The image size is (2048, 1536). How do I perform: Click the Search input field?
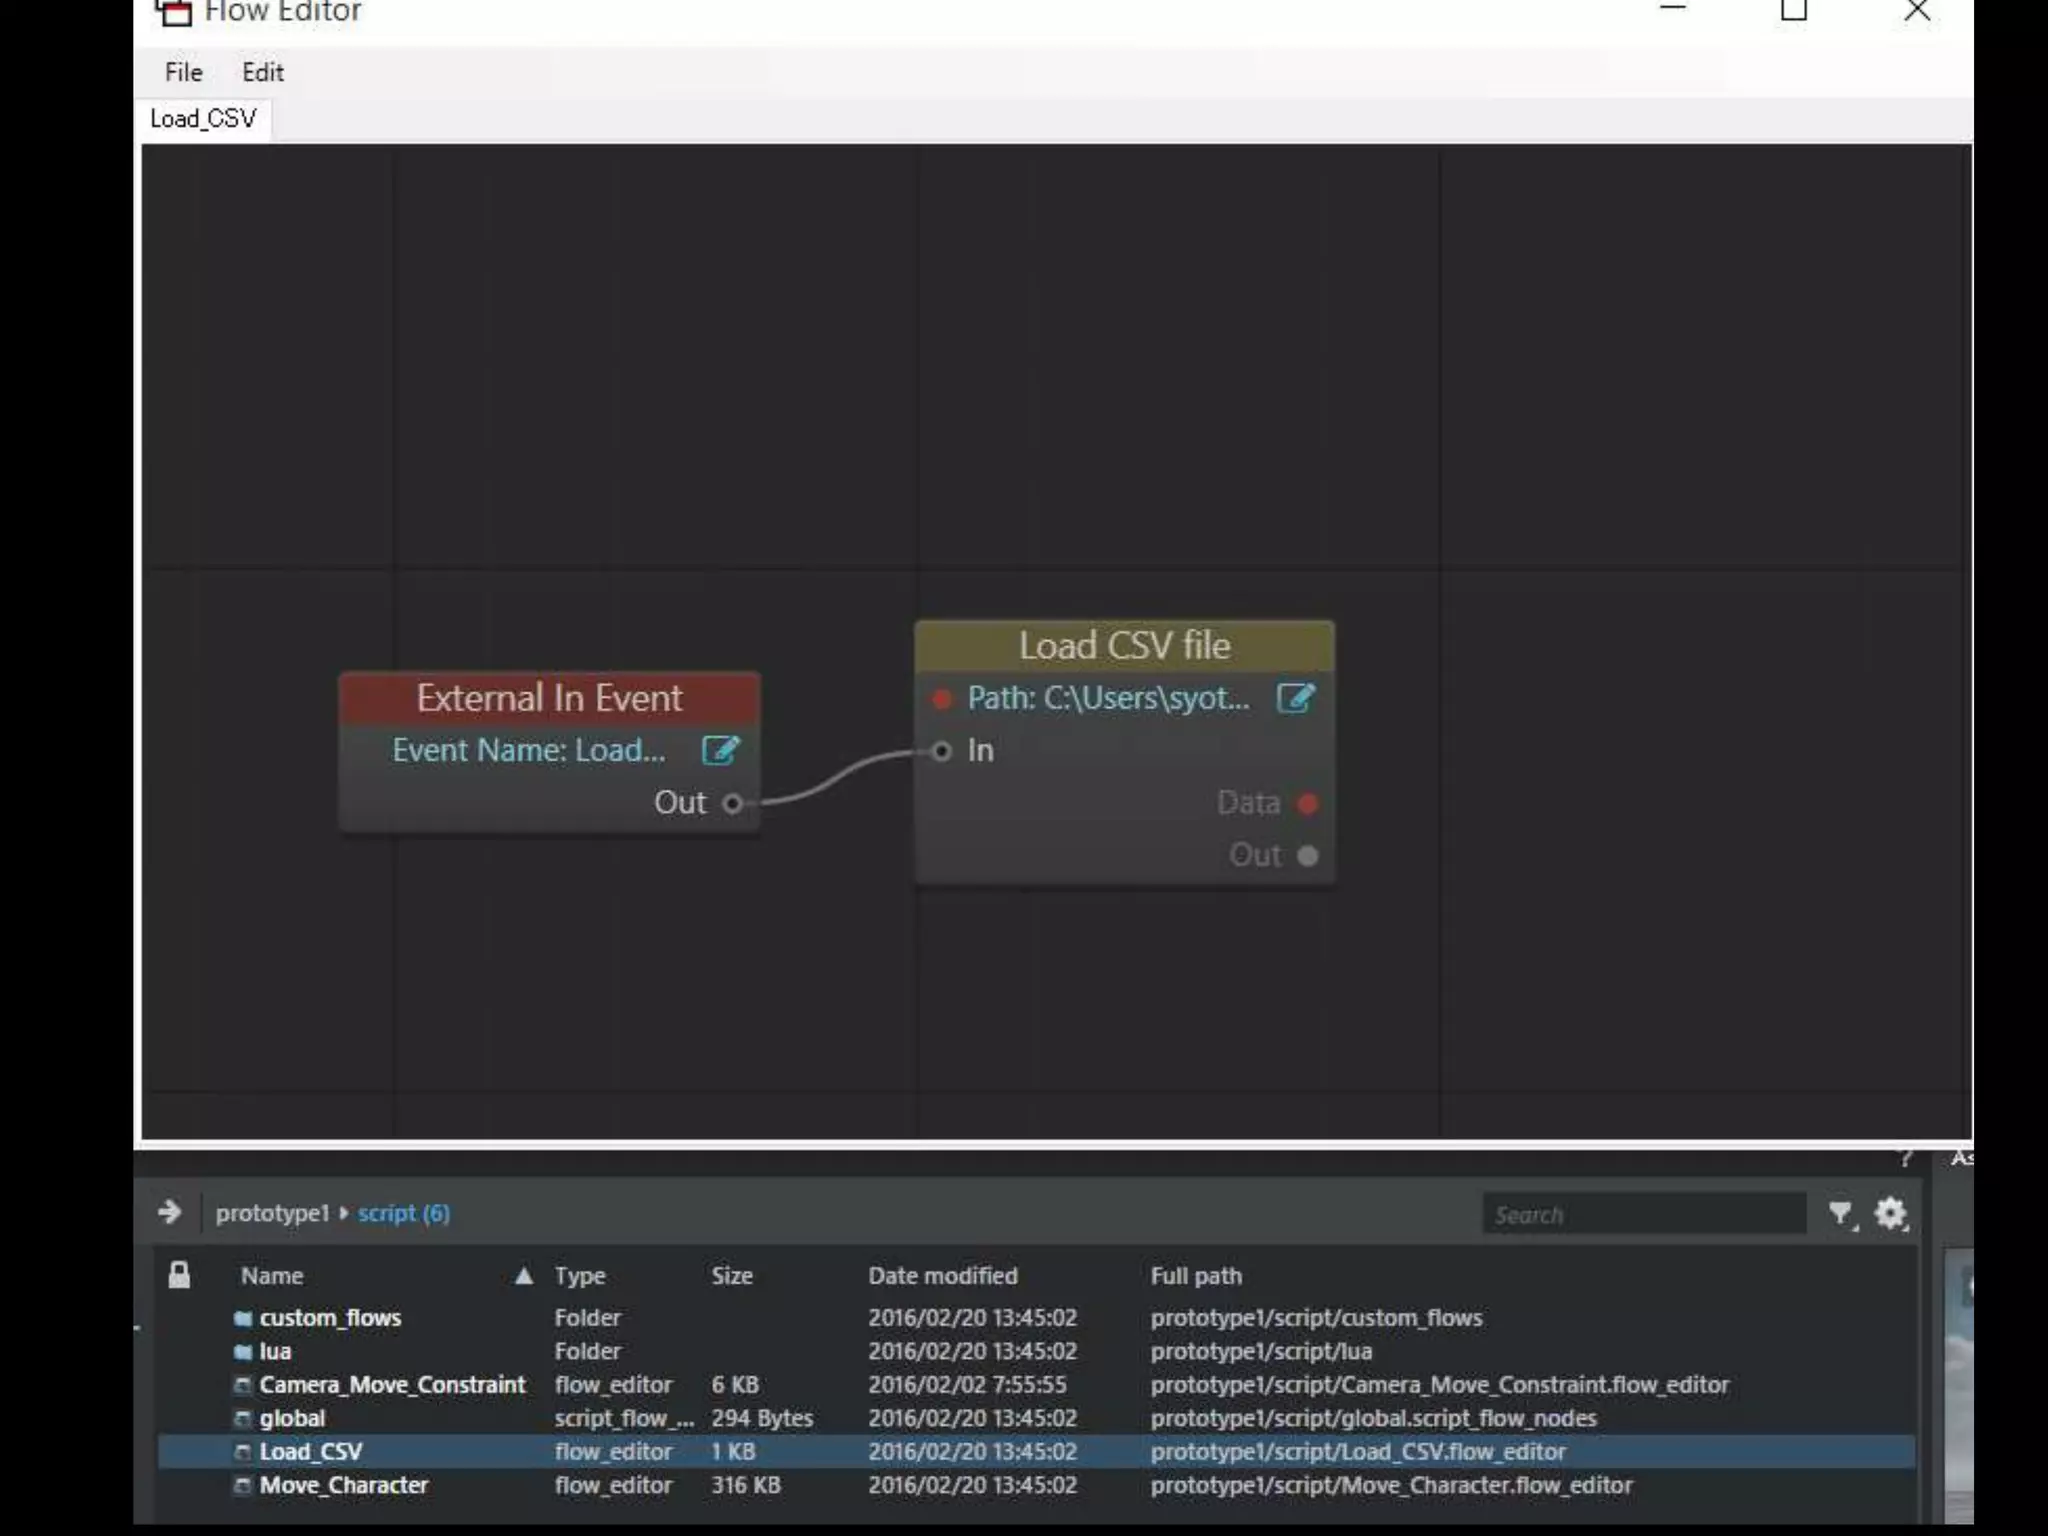point(1643,1215)
